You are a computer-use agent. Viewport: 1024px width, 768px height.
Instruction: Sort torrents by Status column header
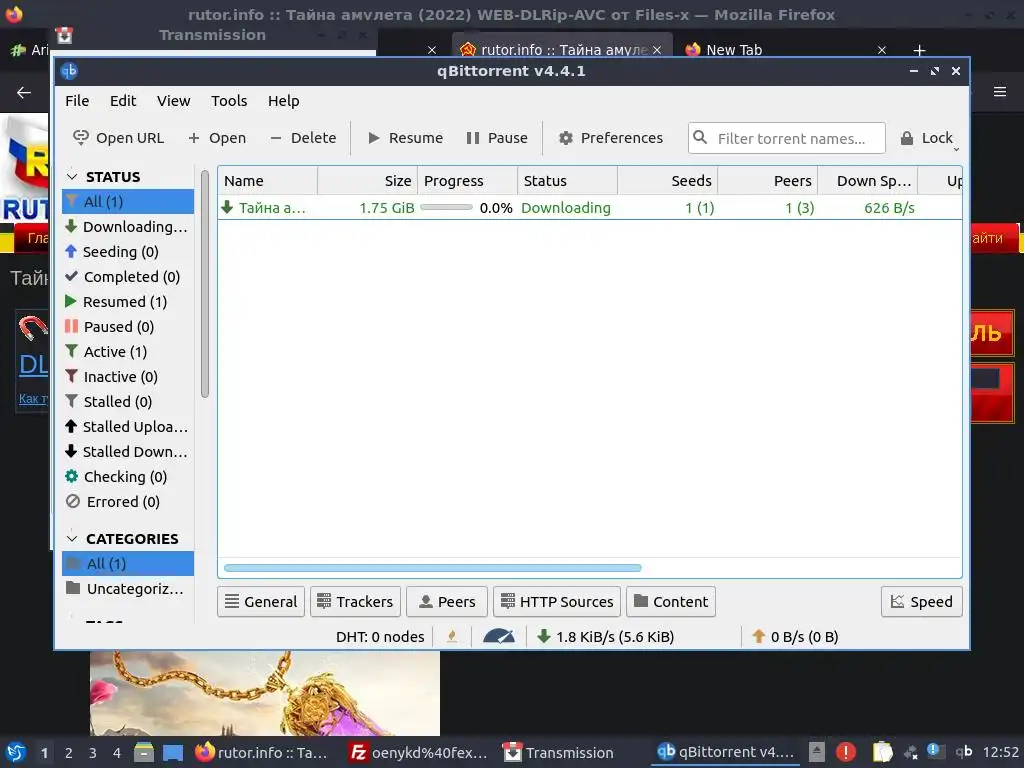(x=568, y=181)
